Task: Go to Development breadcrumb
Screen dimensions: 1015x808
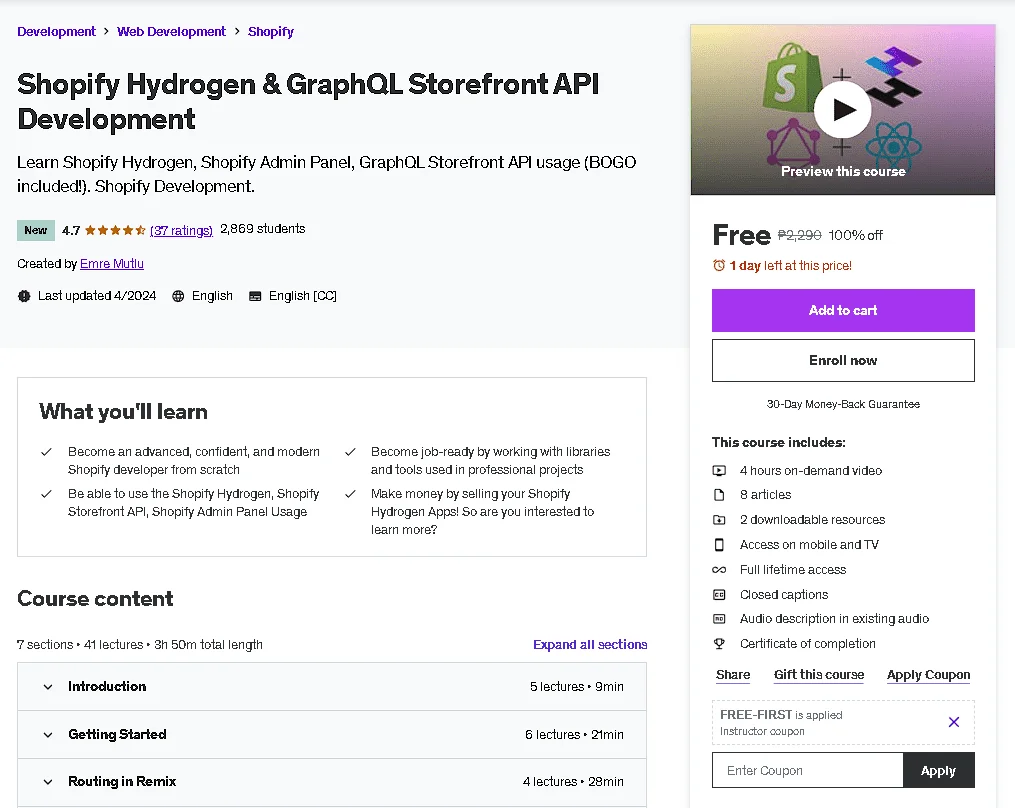Action: [56, 32]
